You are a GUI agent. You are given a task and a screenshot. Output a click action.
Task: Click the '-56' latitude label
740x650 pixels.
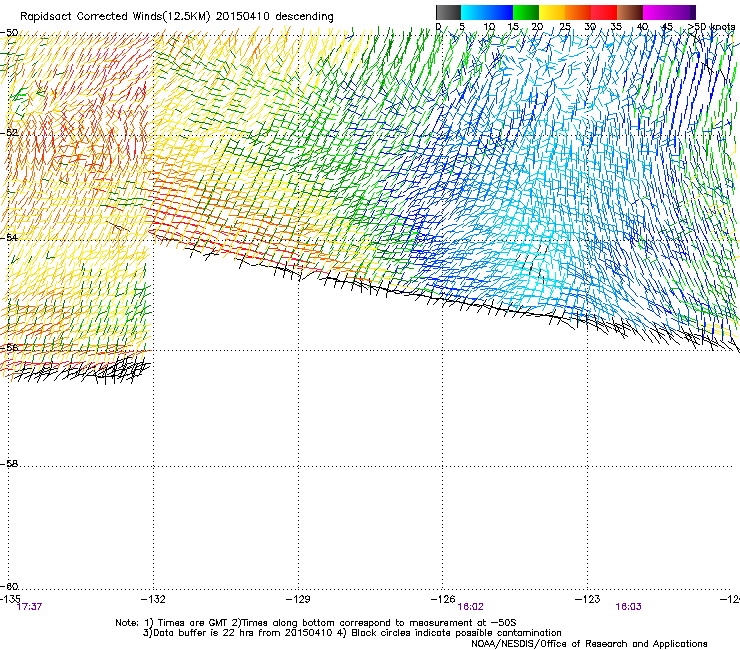[9, 347]
